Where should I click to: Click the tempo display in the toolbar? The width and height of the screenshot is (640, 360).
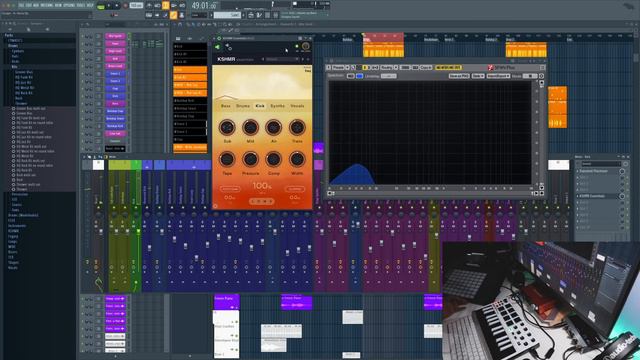pyautogui.click(x=136, y=6)
